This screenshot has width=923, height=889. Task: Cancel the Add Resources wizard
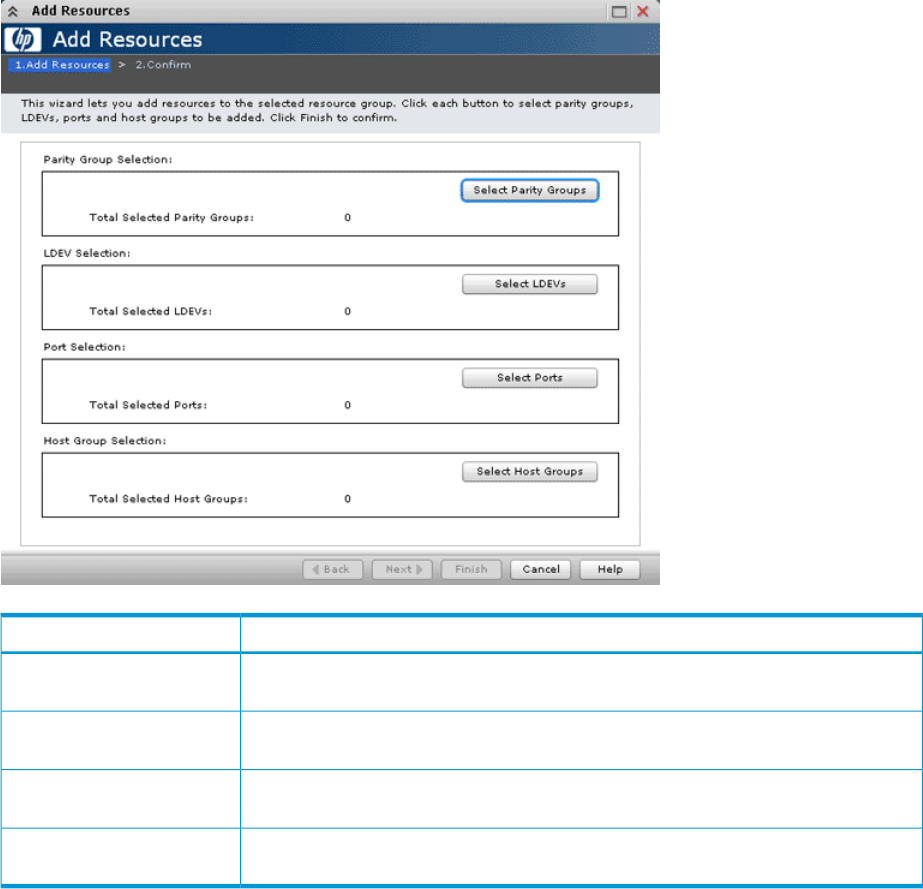tap(540, 569)
